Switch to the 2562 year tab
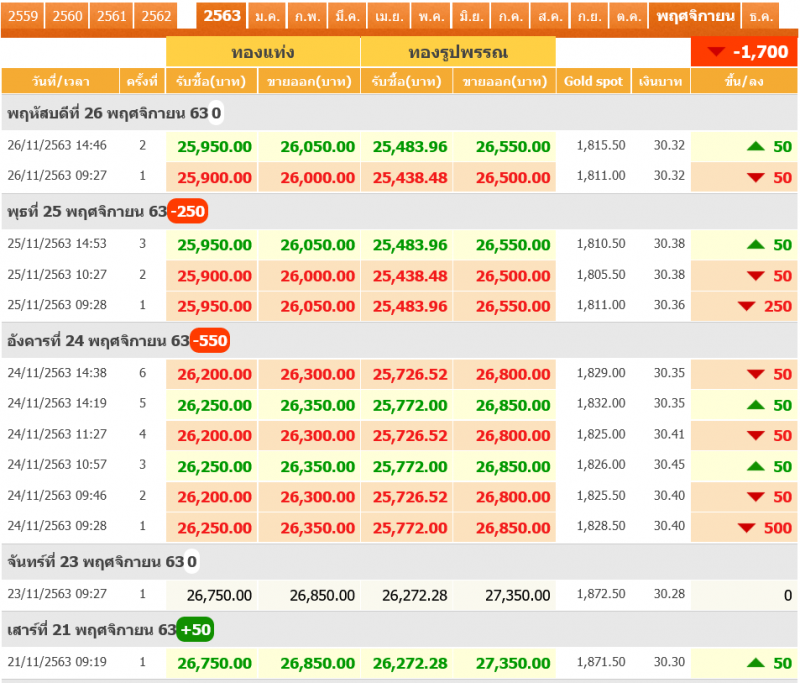The width and height of the screenshot is (800, 683). 156,16
